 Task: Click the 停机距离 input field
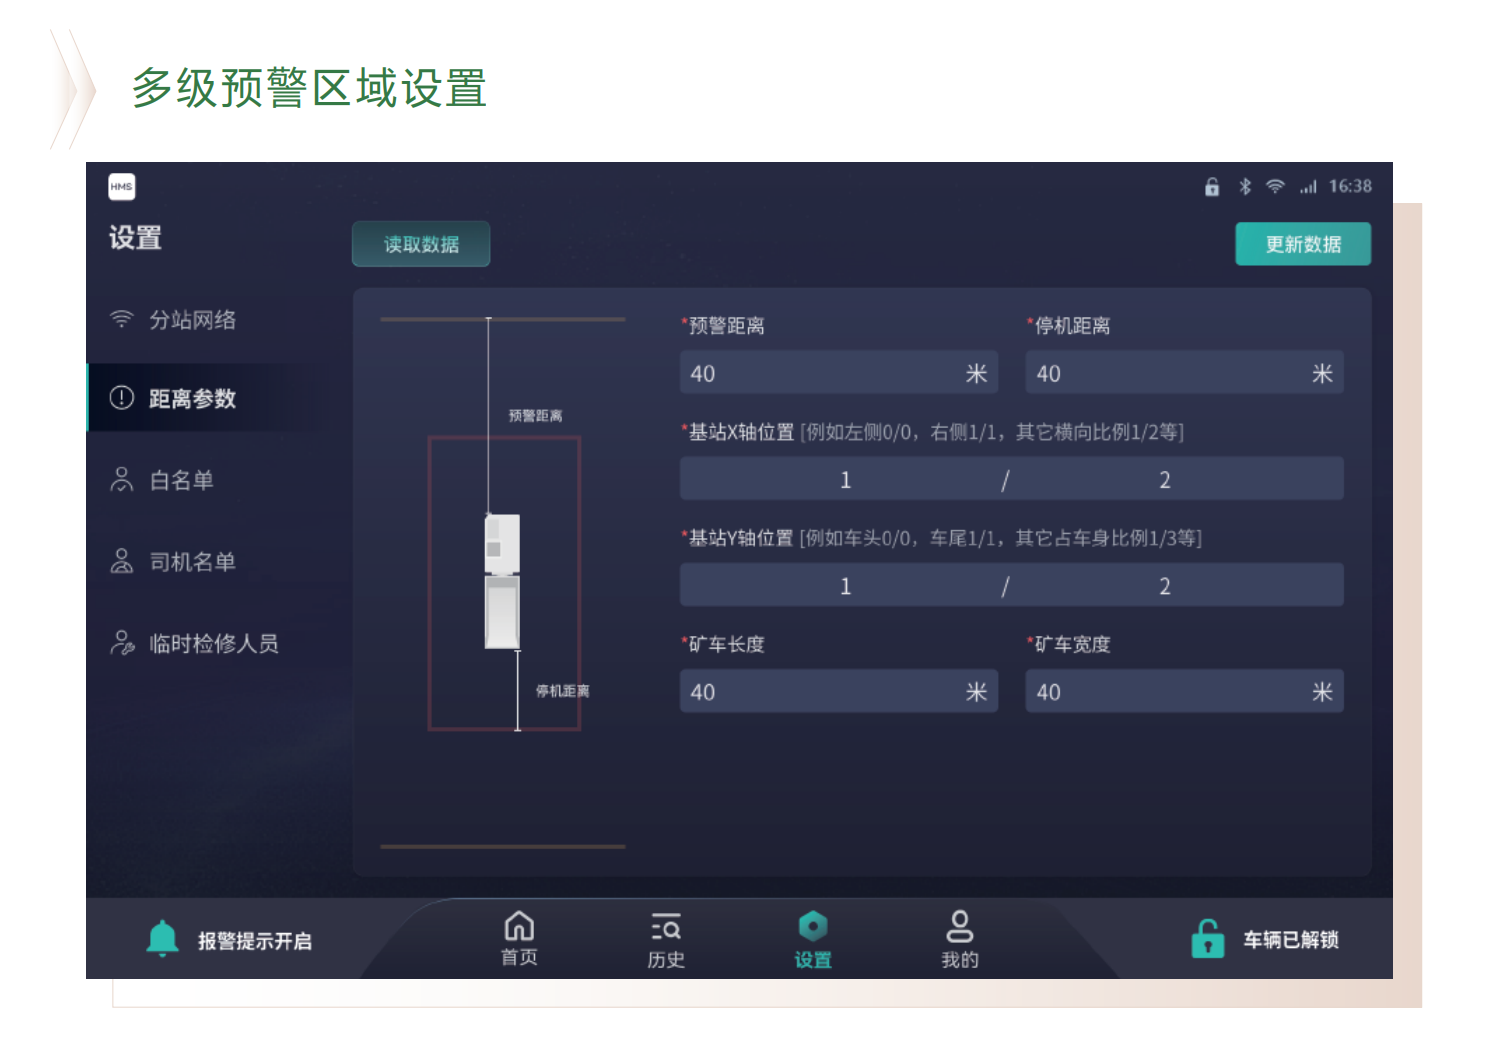[1165, 374]
